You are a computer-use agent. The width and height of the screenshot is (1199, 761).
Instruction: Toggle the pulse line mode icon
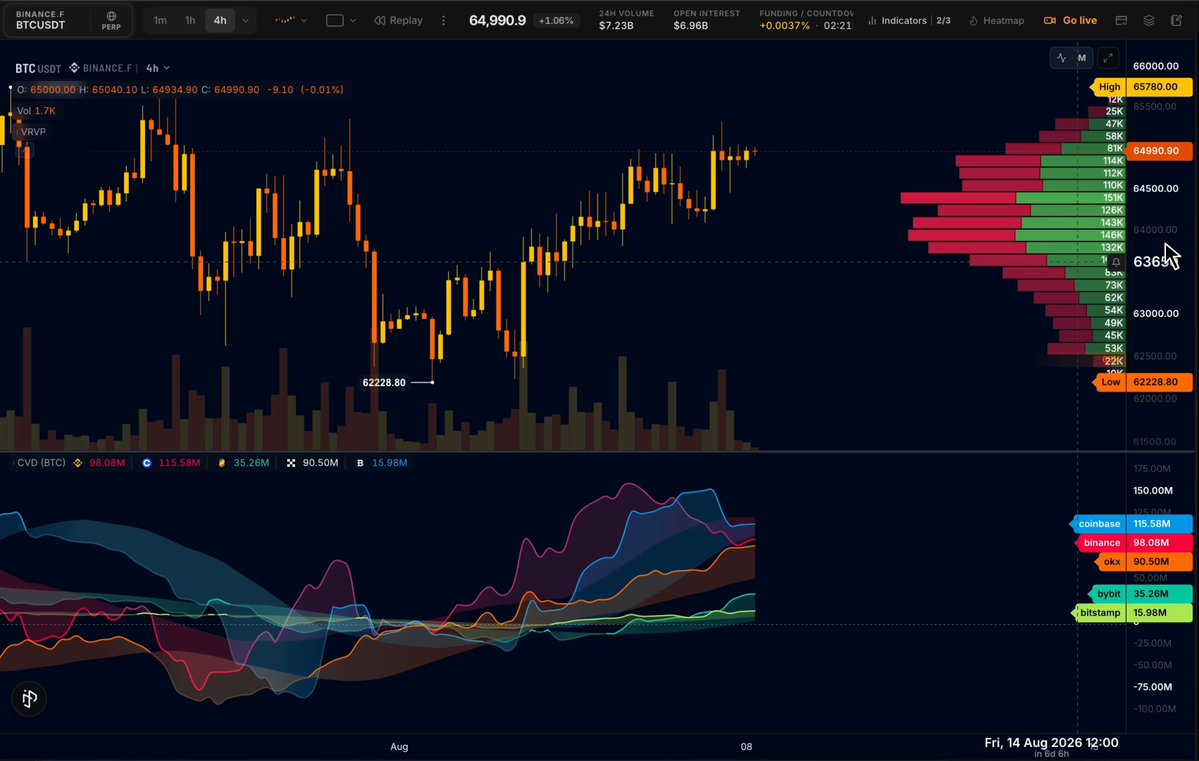coord(1061,57)
